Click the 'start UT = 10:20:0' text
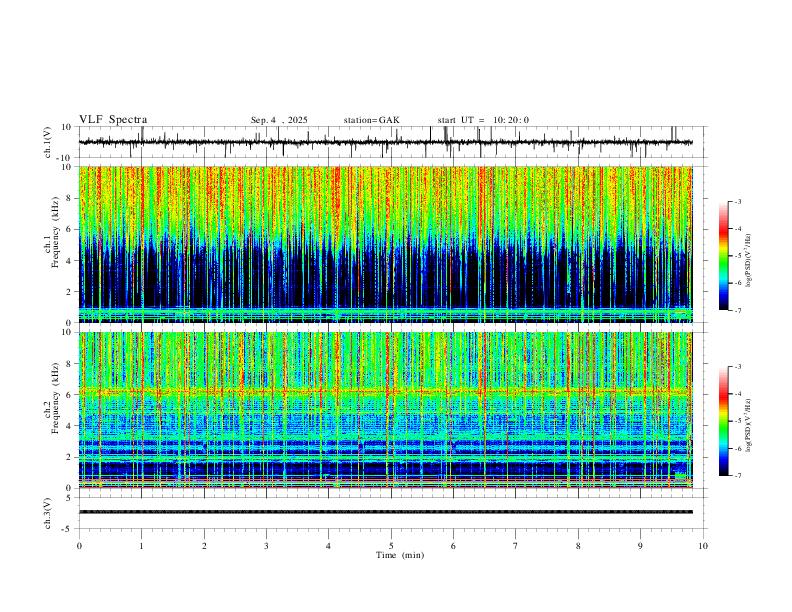 [x=483, y=120]
